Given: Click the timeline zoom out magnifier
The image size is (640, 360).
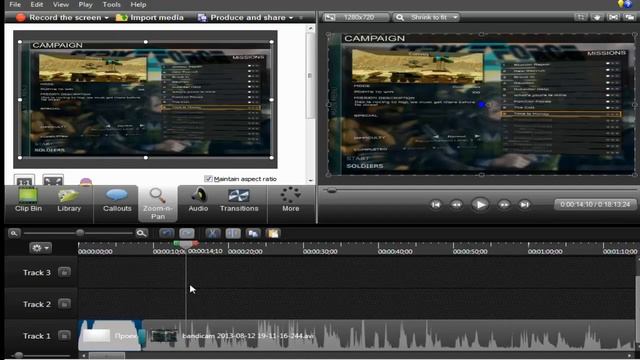Looking at the screenshot, I should tap(14, 233).
